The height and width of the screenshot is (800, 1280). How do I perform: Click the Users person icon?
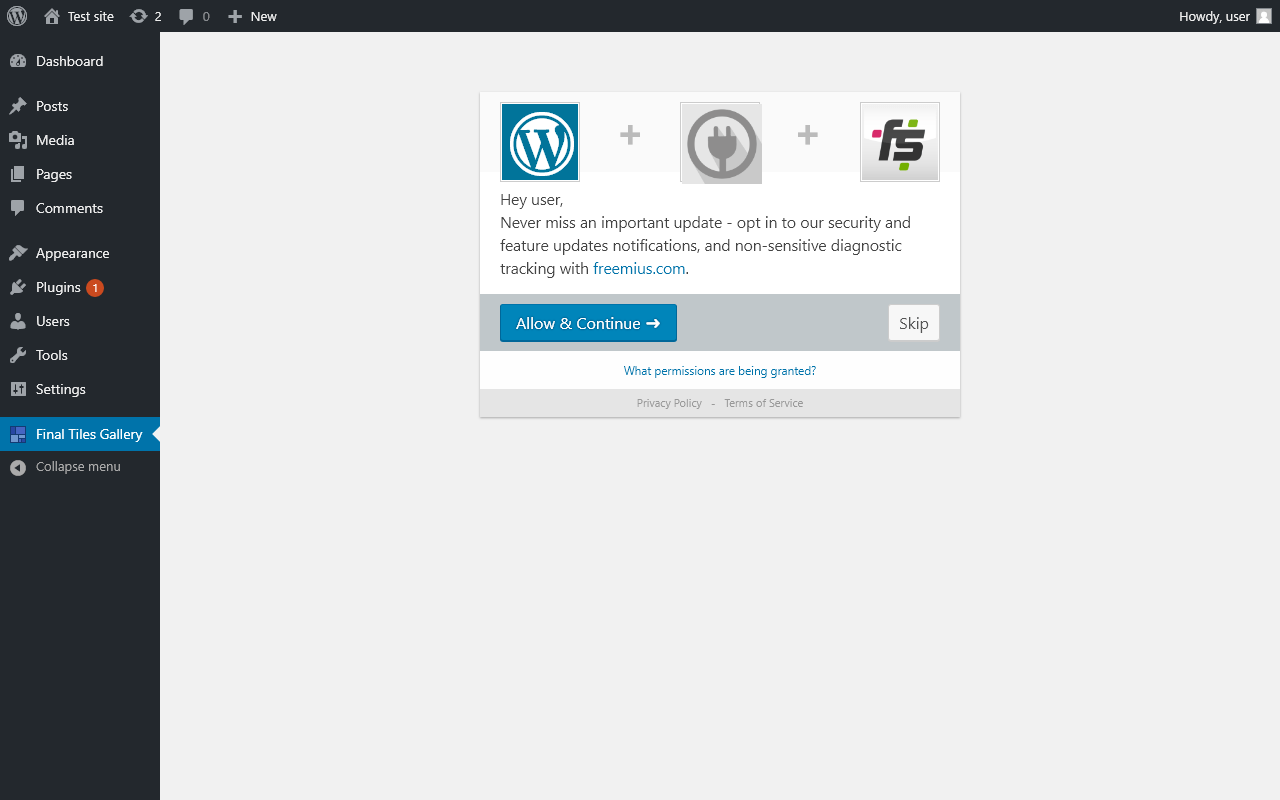pos(18,321)
